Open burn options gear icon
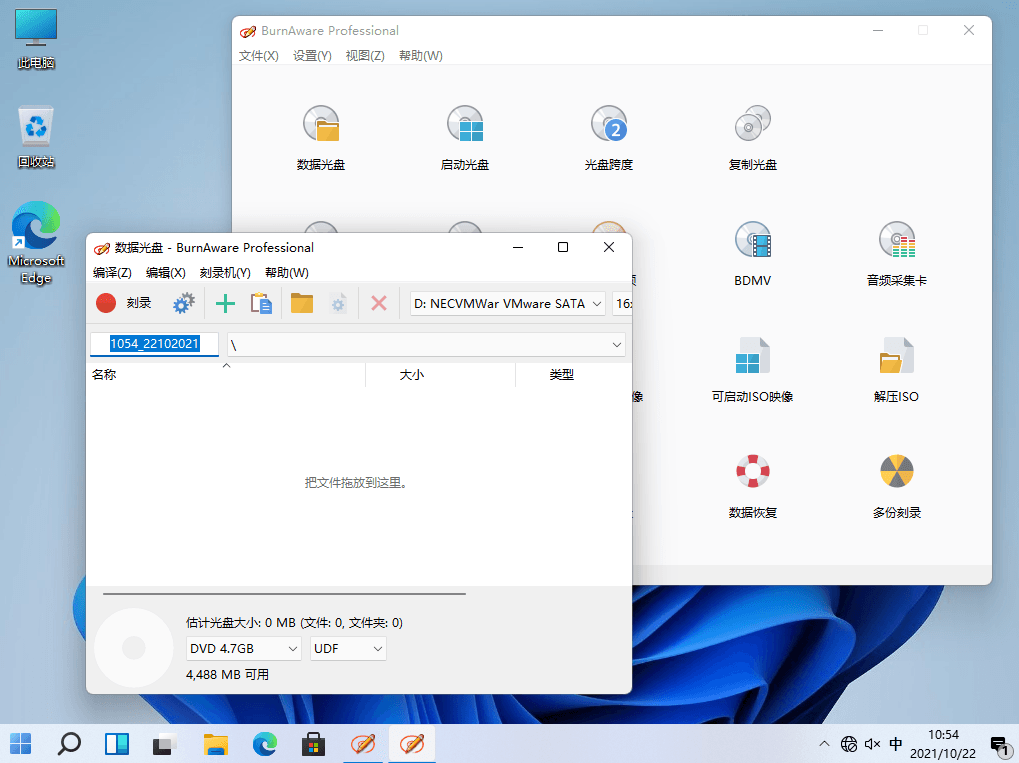Screen dimensions: 1019x763 (x=183, y=303)
